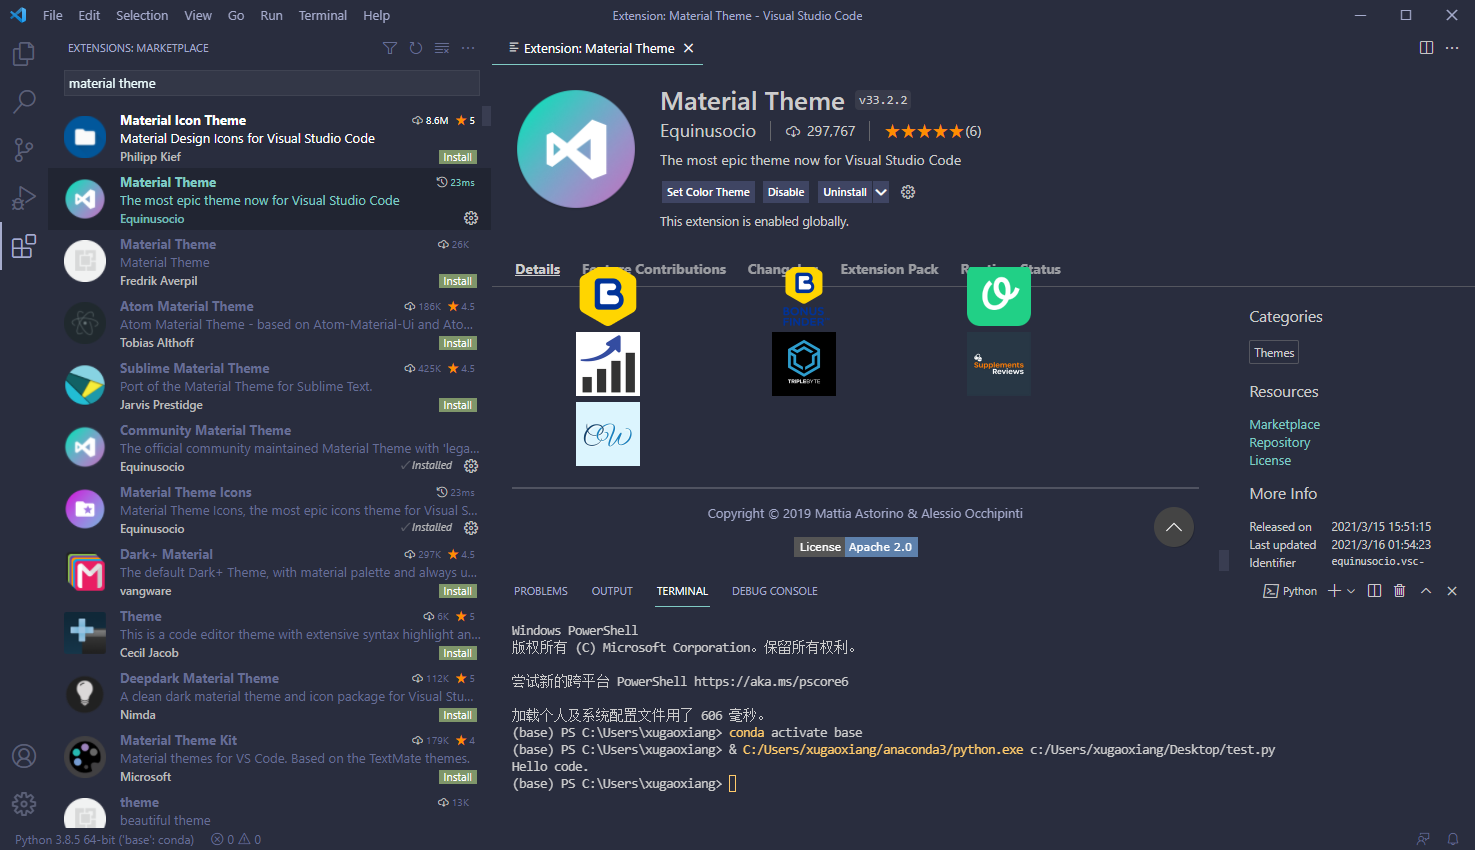Switch to the Details tab
Viewport: 1475px width, 850px height.
(x=538, y=269)
